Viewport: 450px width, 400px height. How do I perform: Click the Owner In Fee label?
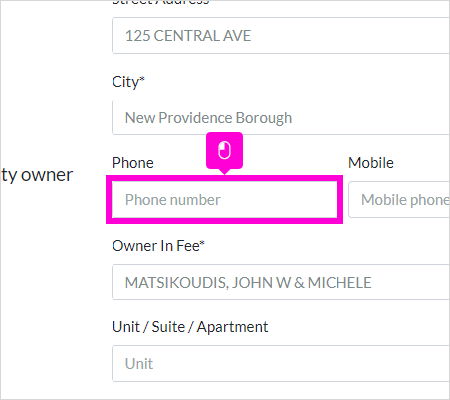pos(158,246)
